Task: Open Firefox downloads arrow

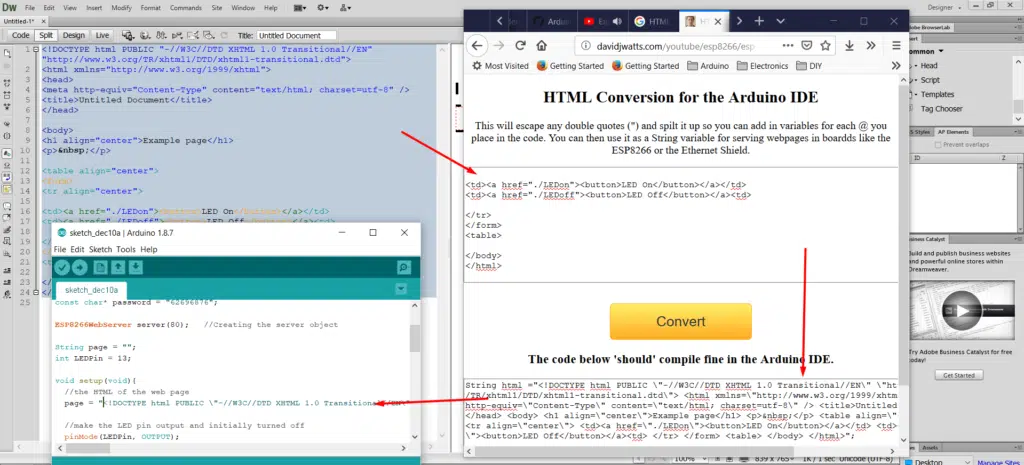Action: (x=850, y=46)
